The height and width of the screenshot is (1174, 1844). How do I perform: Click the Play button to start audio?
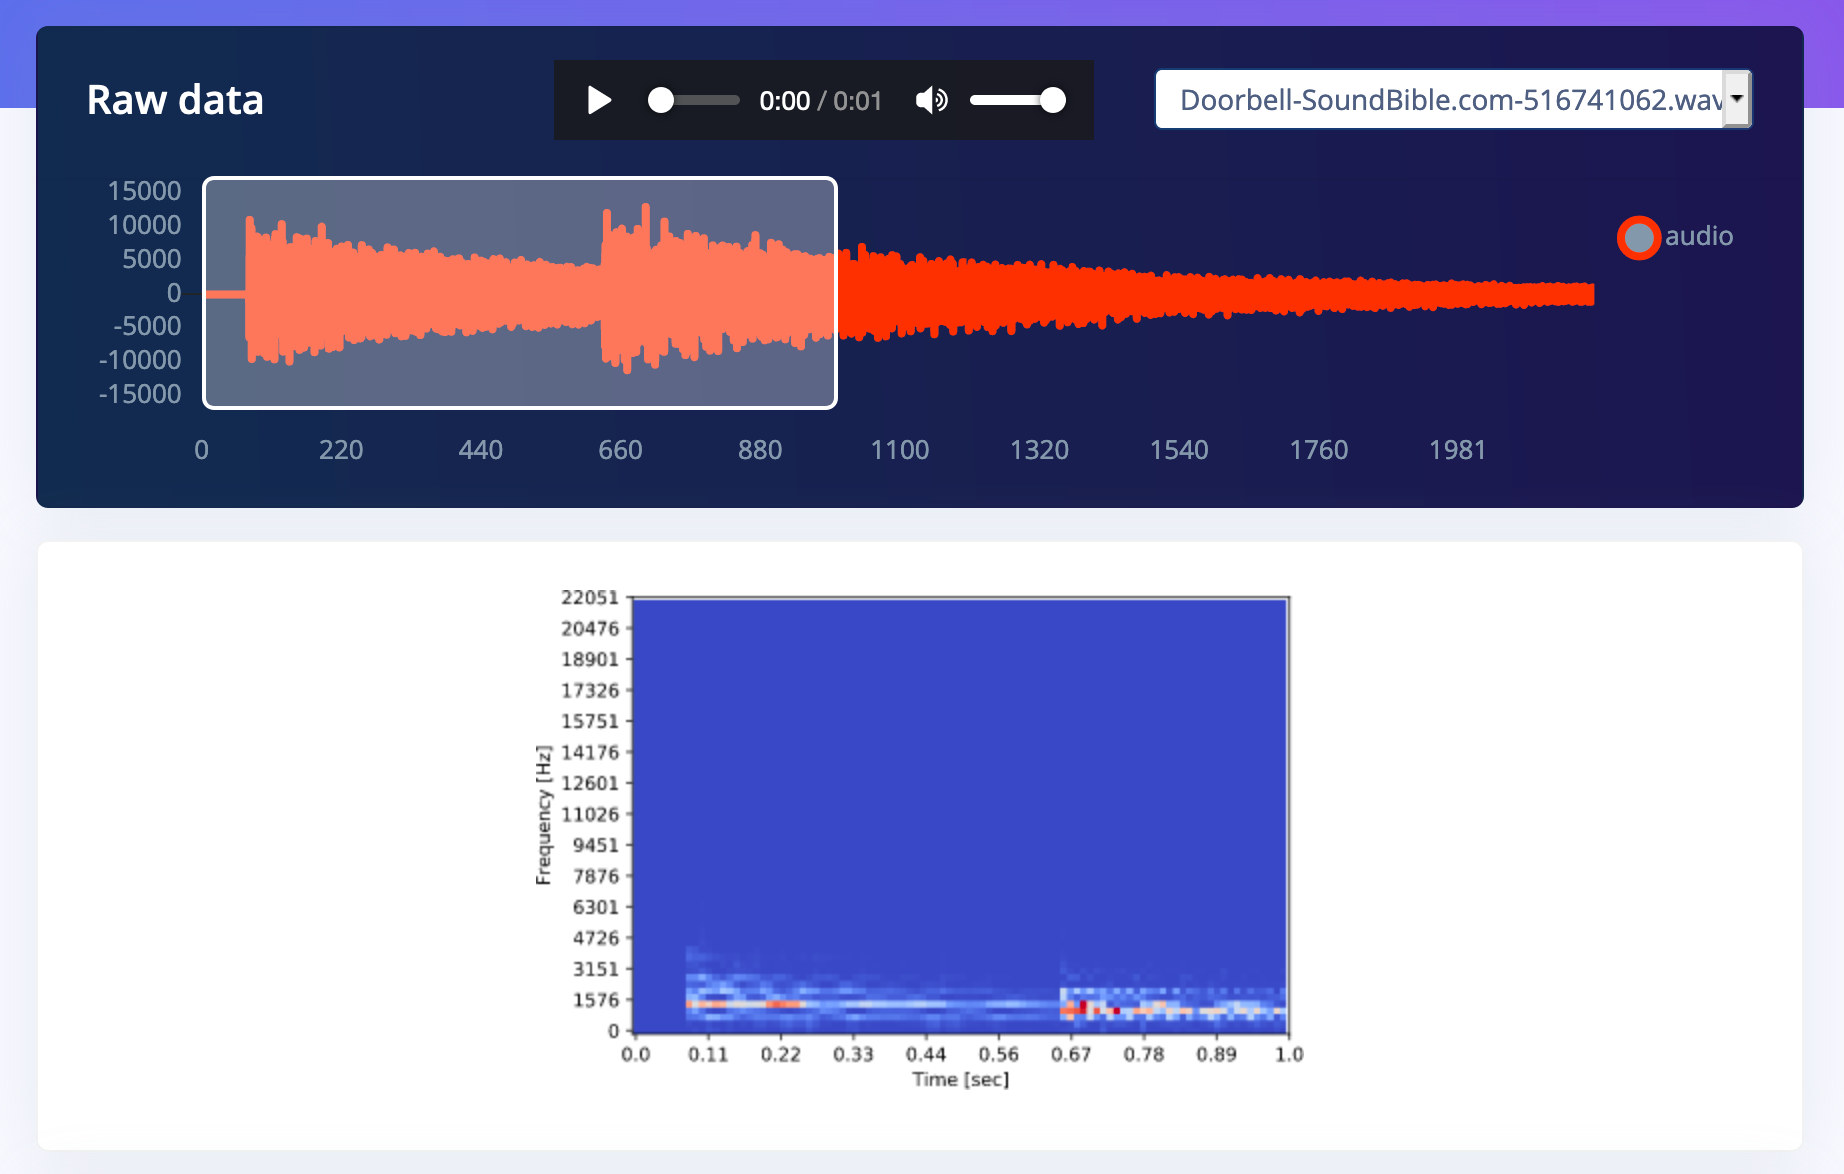[598, 100]
